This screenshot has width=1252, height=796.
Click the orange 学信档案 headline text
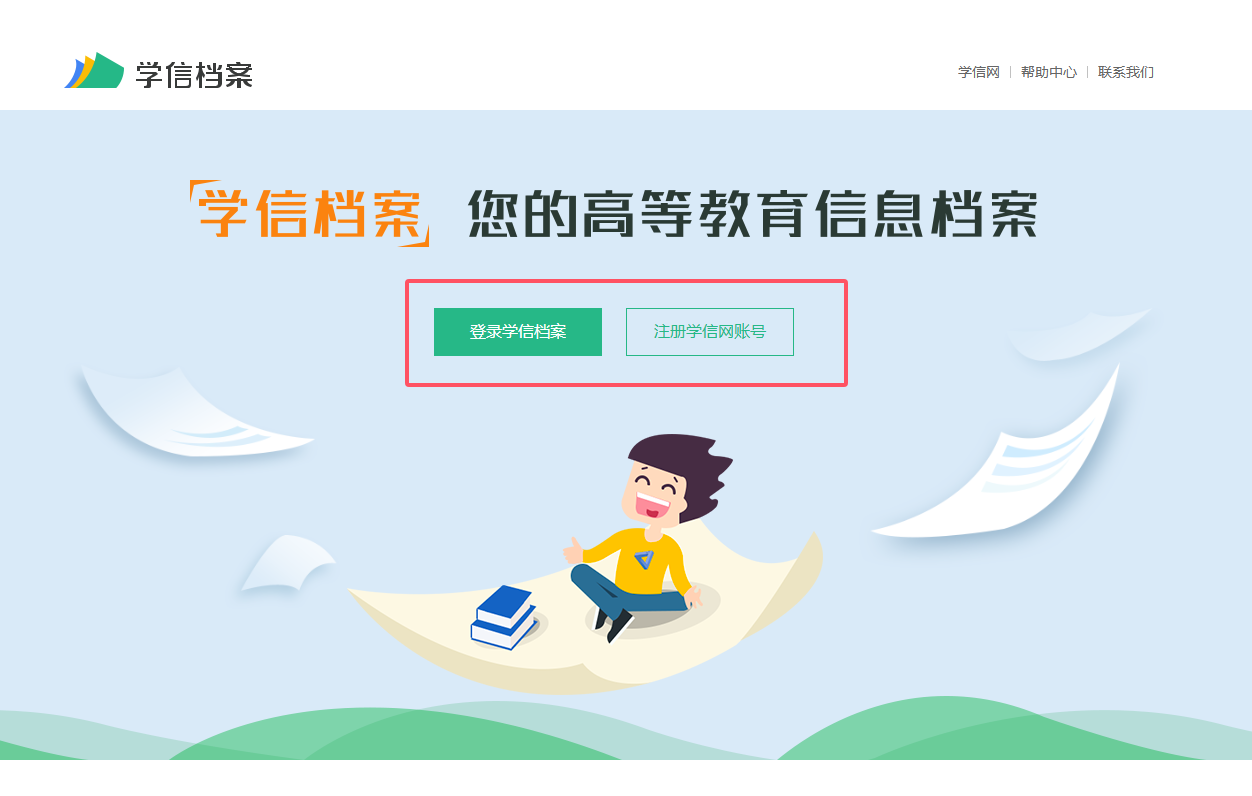(311, 212)
